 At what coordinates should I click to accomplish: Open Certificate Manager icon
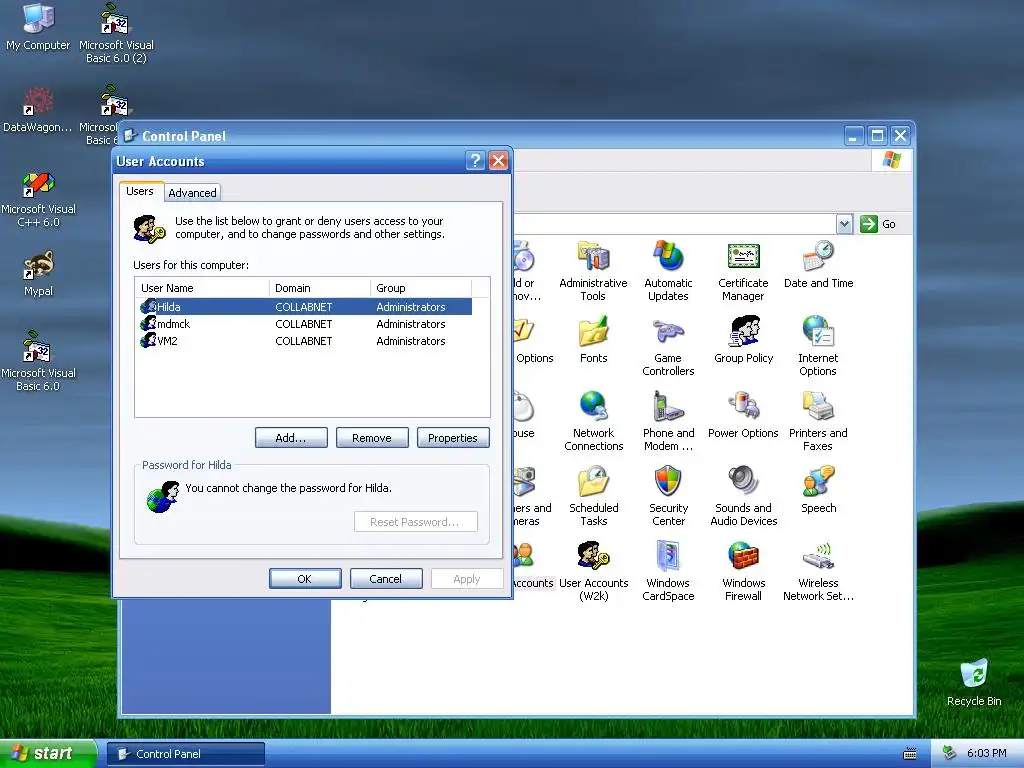point(743,272)
